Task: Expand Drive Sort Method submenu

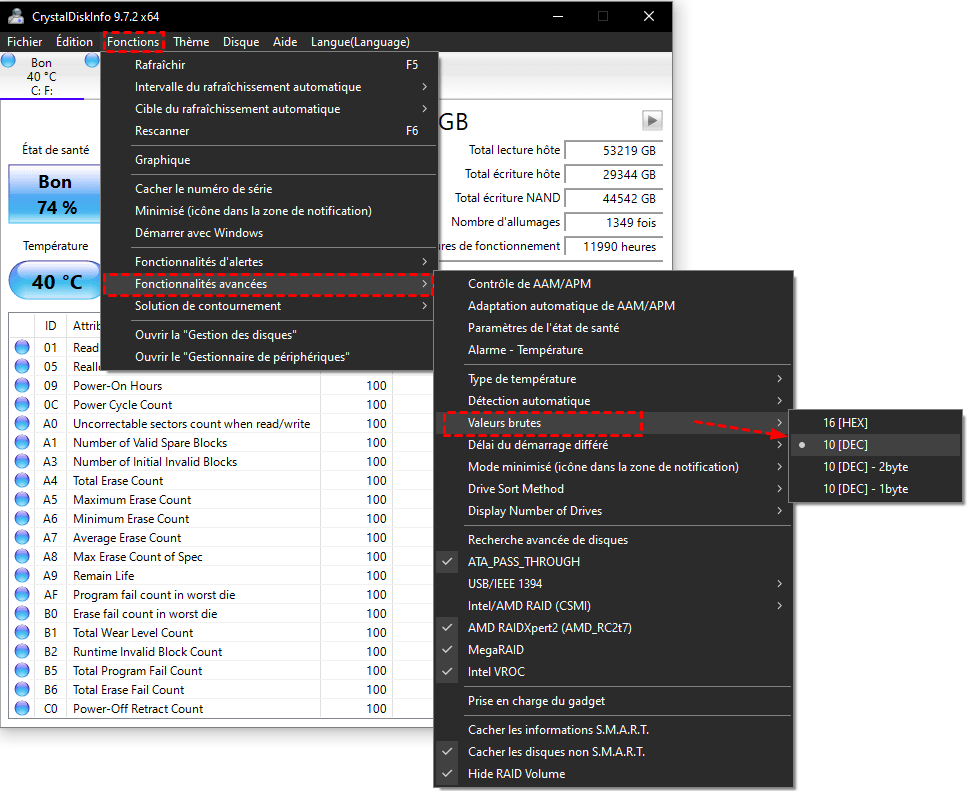Action: click(614, 489)
